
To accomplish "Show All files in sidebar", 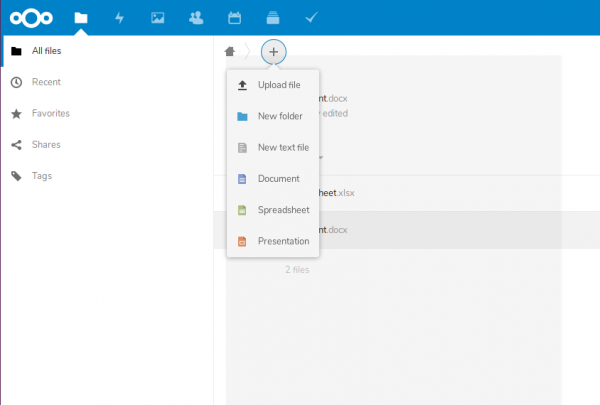I will point(50,50).
